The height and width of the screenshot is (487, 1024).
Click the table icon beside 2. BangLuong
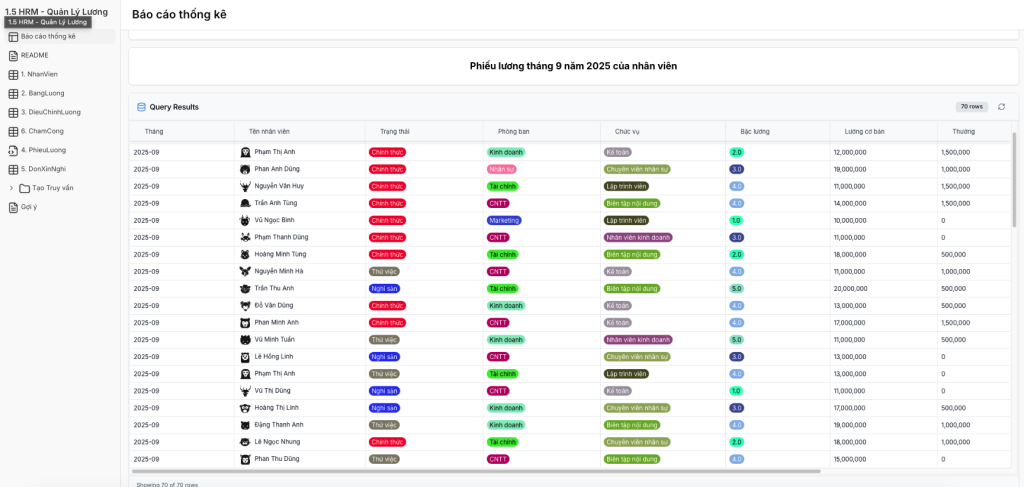(13, 93)
